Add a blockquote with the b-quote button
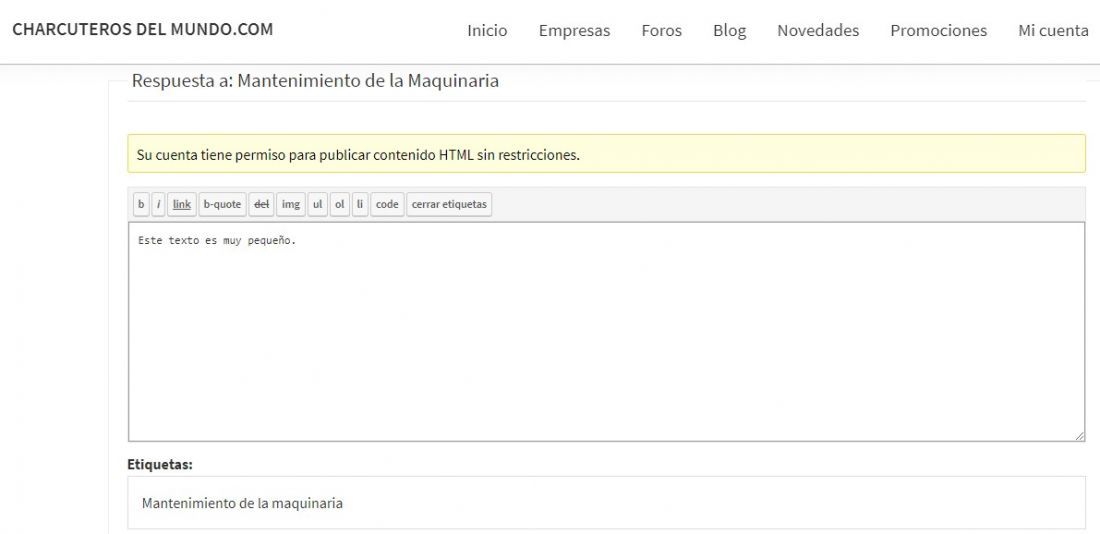 [x=222, y=204]
